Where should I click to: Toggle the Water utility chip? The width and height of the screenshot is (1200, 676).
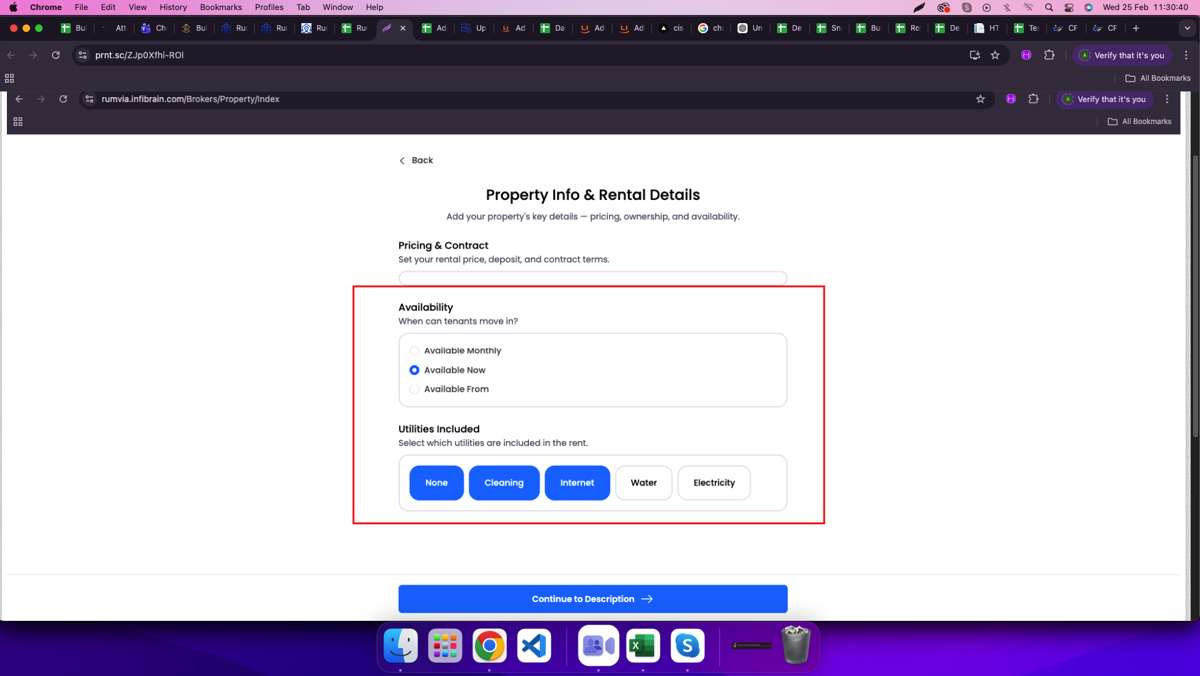pos(643,483)
